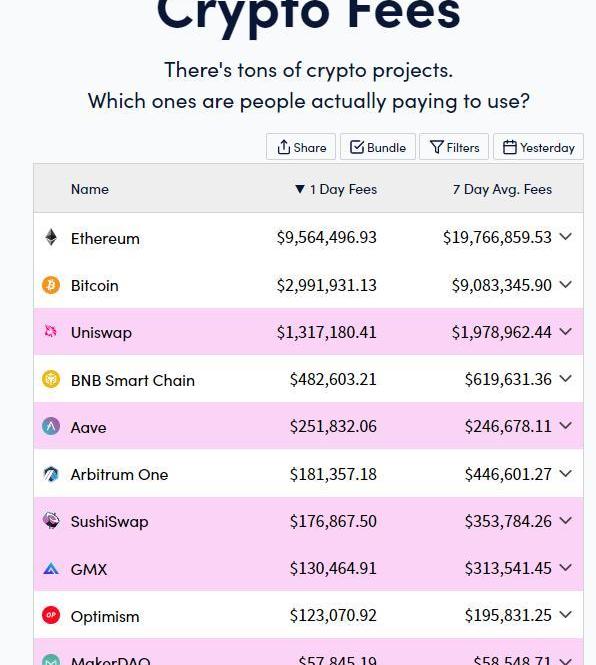Screen dimensions: 596x665
Task: Click the Share button
Action: tap(301, 147)
